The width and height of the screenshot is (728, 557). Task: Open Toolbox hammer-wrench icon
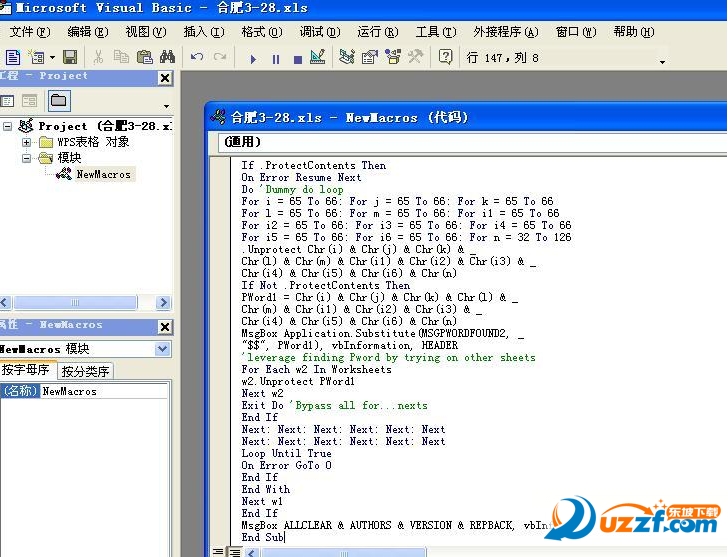(x=416, y=58)
